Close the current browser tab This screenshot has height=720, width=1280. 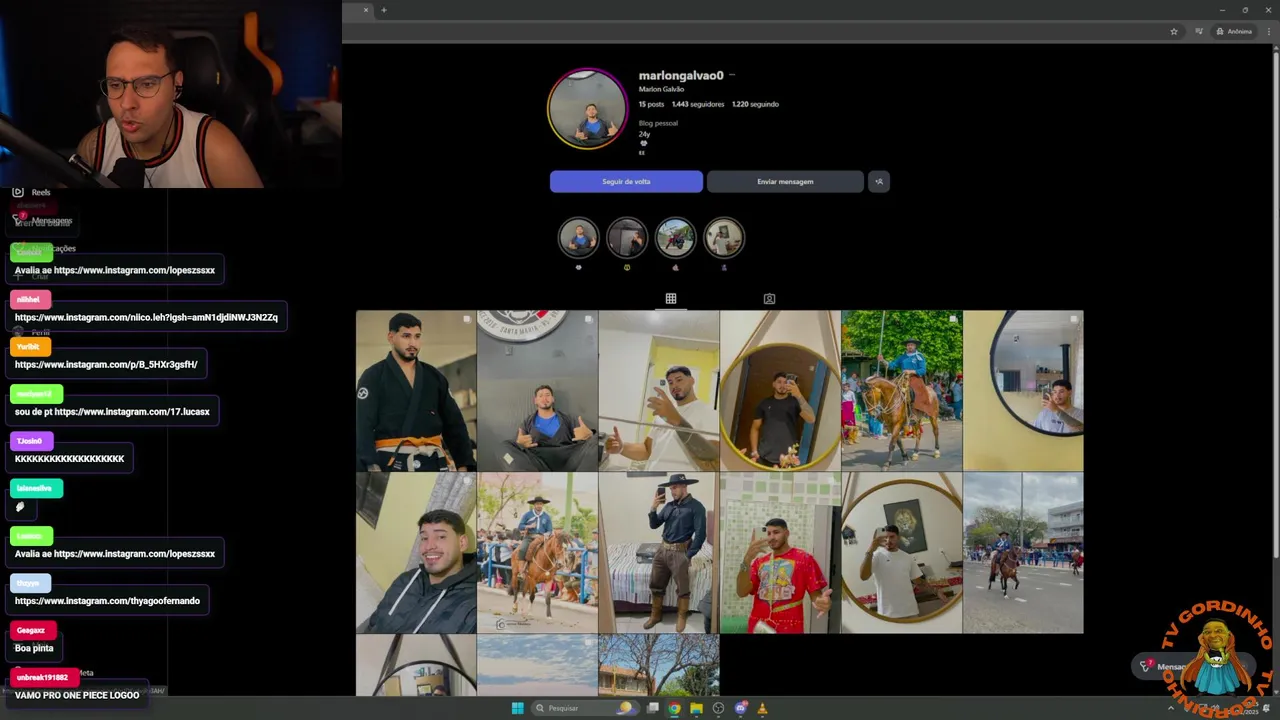tap(366, 10)
